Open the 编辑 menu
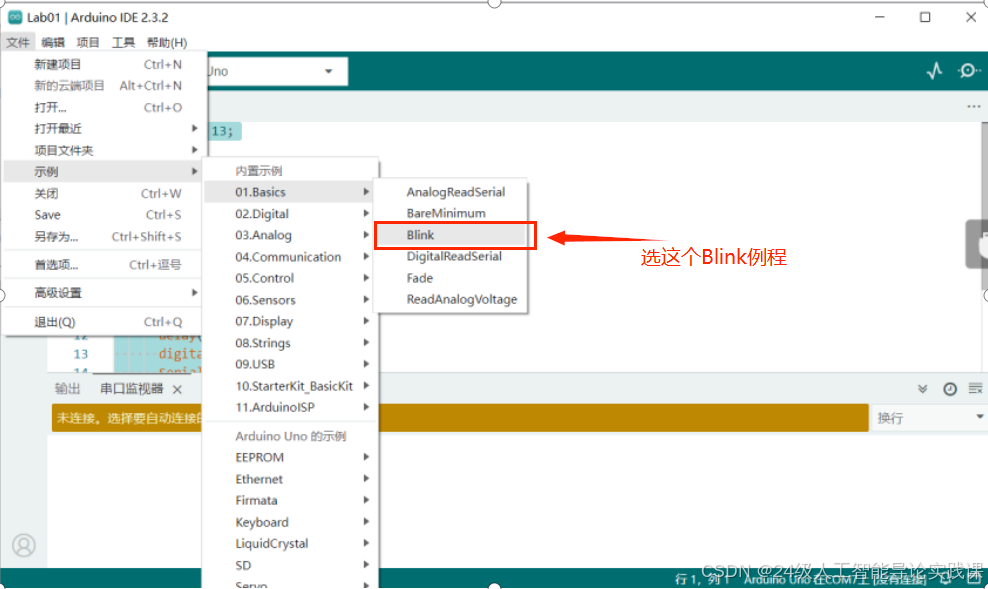This screenshot has height=589, width=988. pyautogui.click(x=53, y=42)
